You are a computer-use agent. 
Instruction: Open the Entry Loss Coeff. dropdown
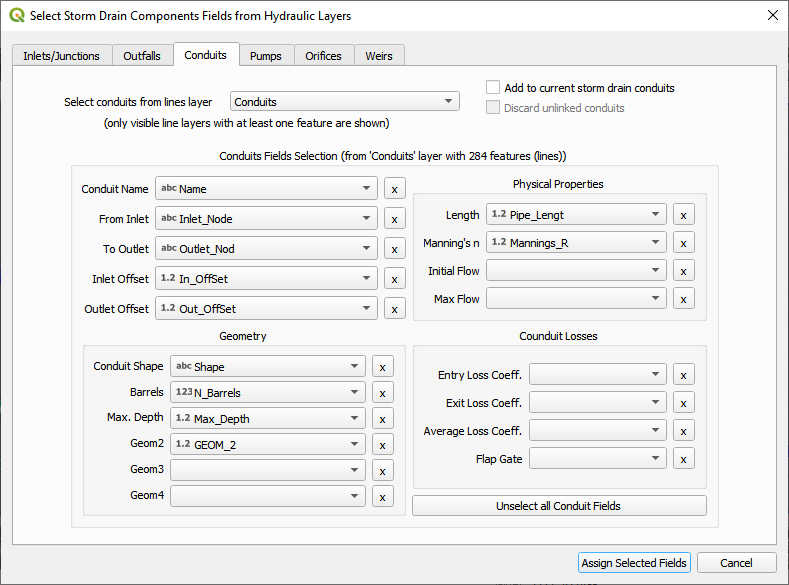tap(597, 375)
